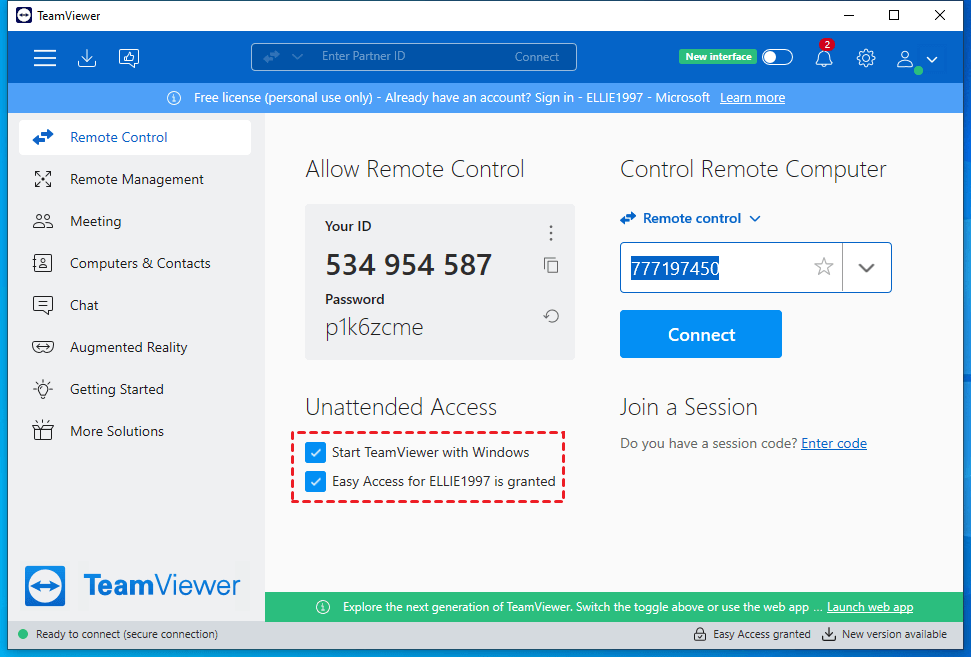Click the Enter code link
This screenshot has width=971, height=657.
coord(834,443)
